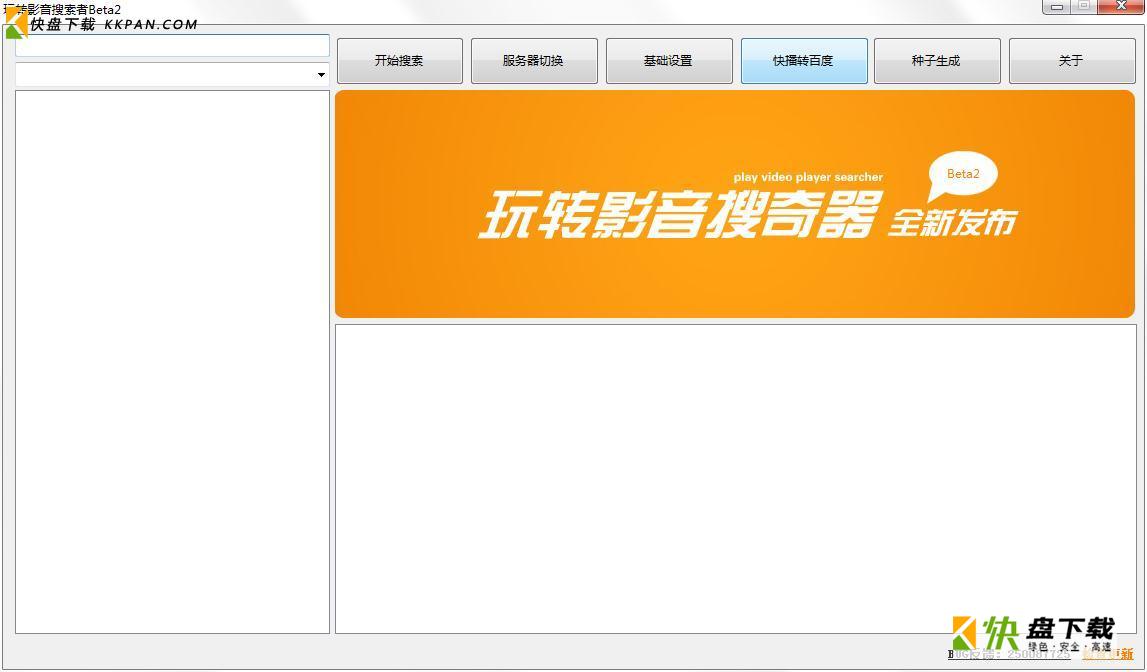Screen dimensions: 1147x672
Task: Close the application window
Action: (x=1121, y=7)
